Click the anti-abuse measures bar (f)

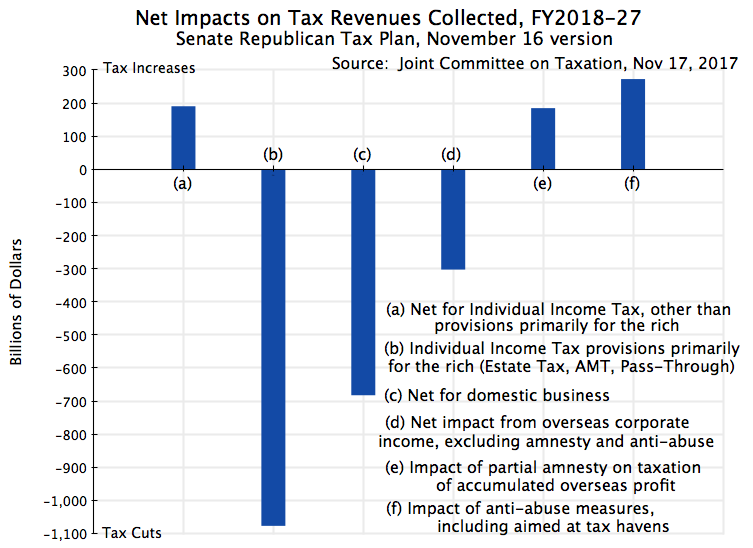coord(632,124)
